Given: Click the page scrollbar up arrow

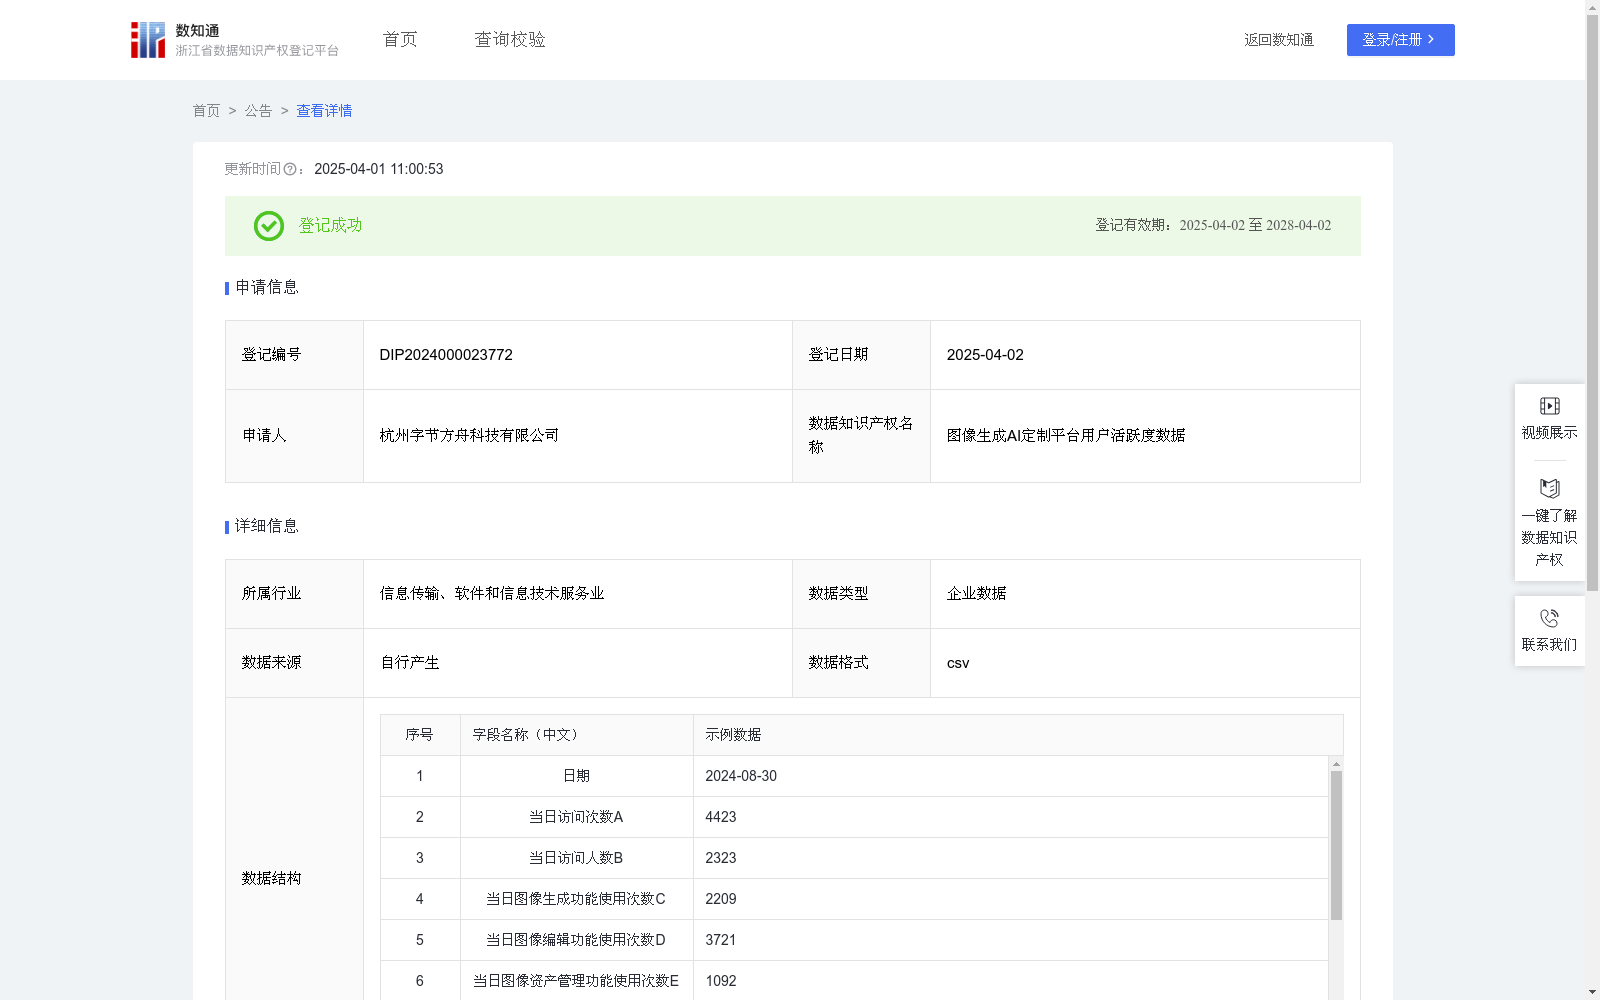Looking at the screenshot, I should click(1592, 7).
